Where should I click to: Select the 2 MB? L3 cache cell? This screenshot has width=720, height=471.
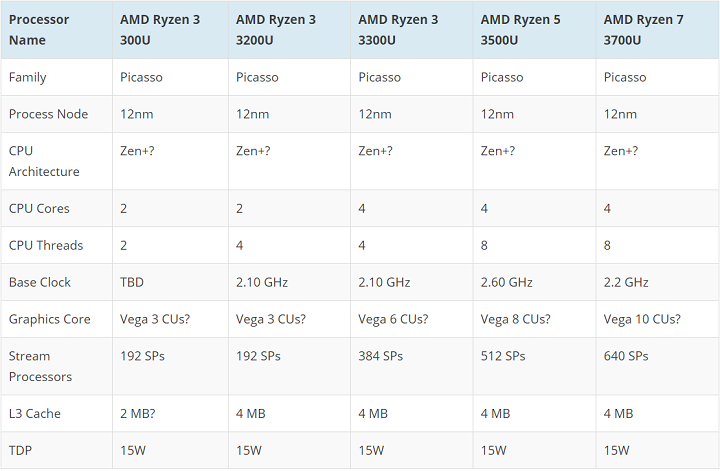tap(140, 413)
